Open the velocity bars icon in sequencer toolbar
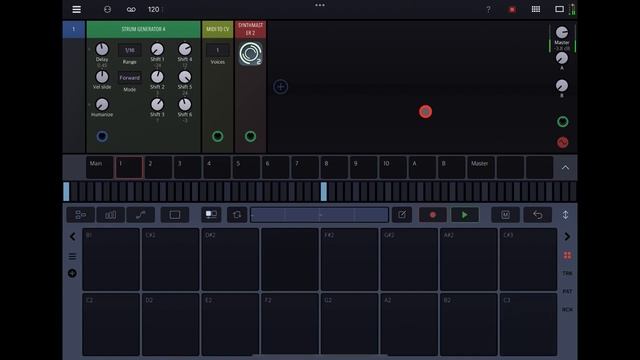This screenshot has height=360, width=640. click(110, 215)
